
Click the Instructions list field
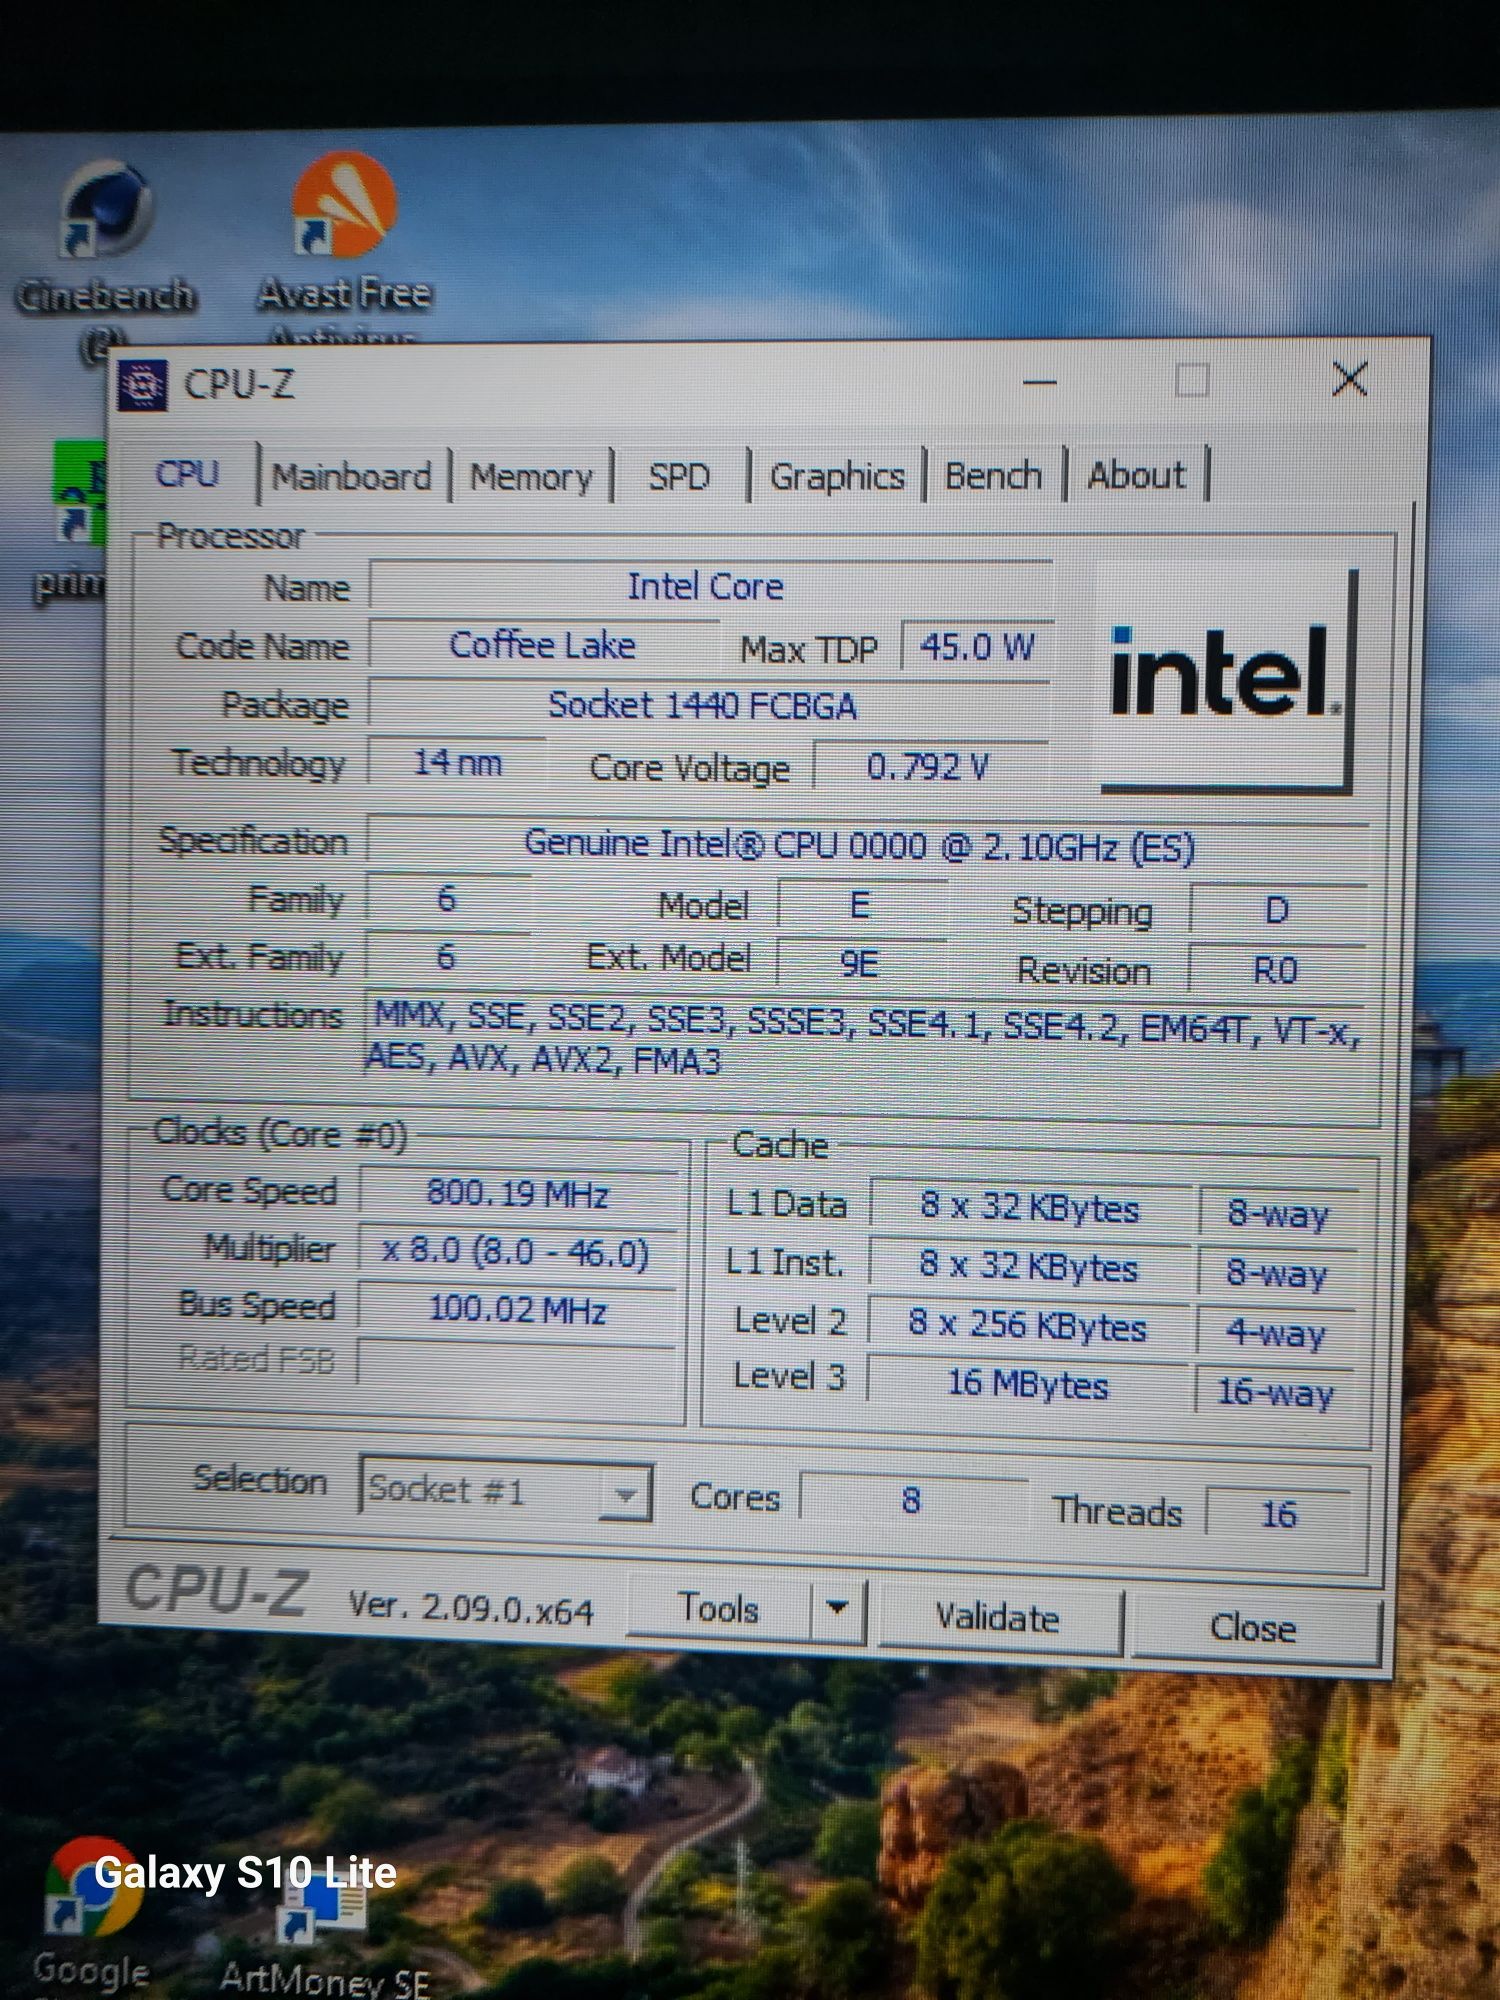coord(864,1040)
